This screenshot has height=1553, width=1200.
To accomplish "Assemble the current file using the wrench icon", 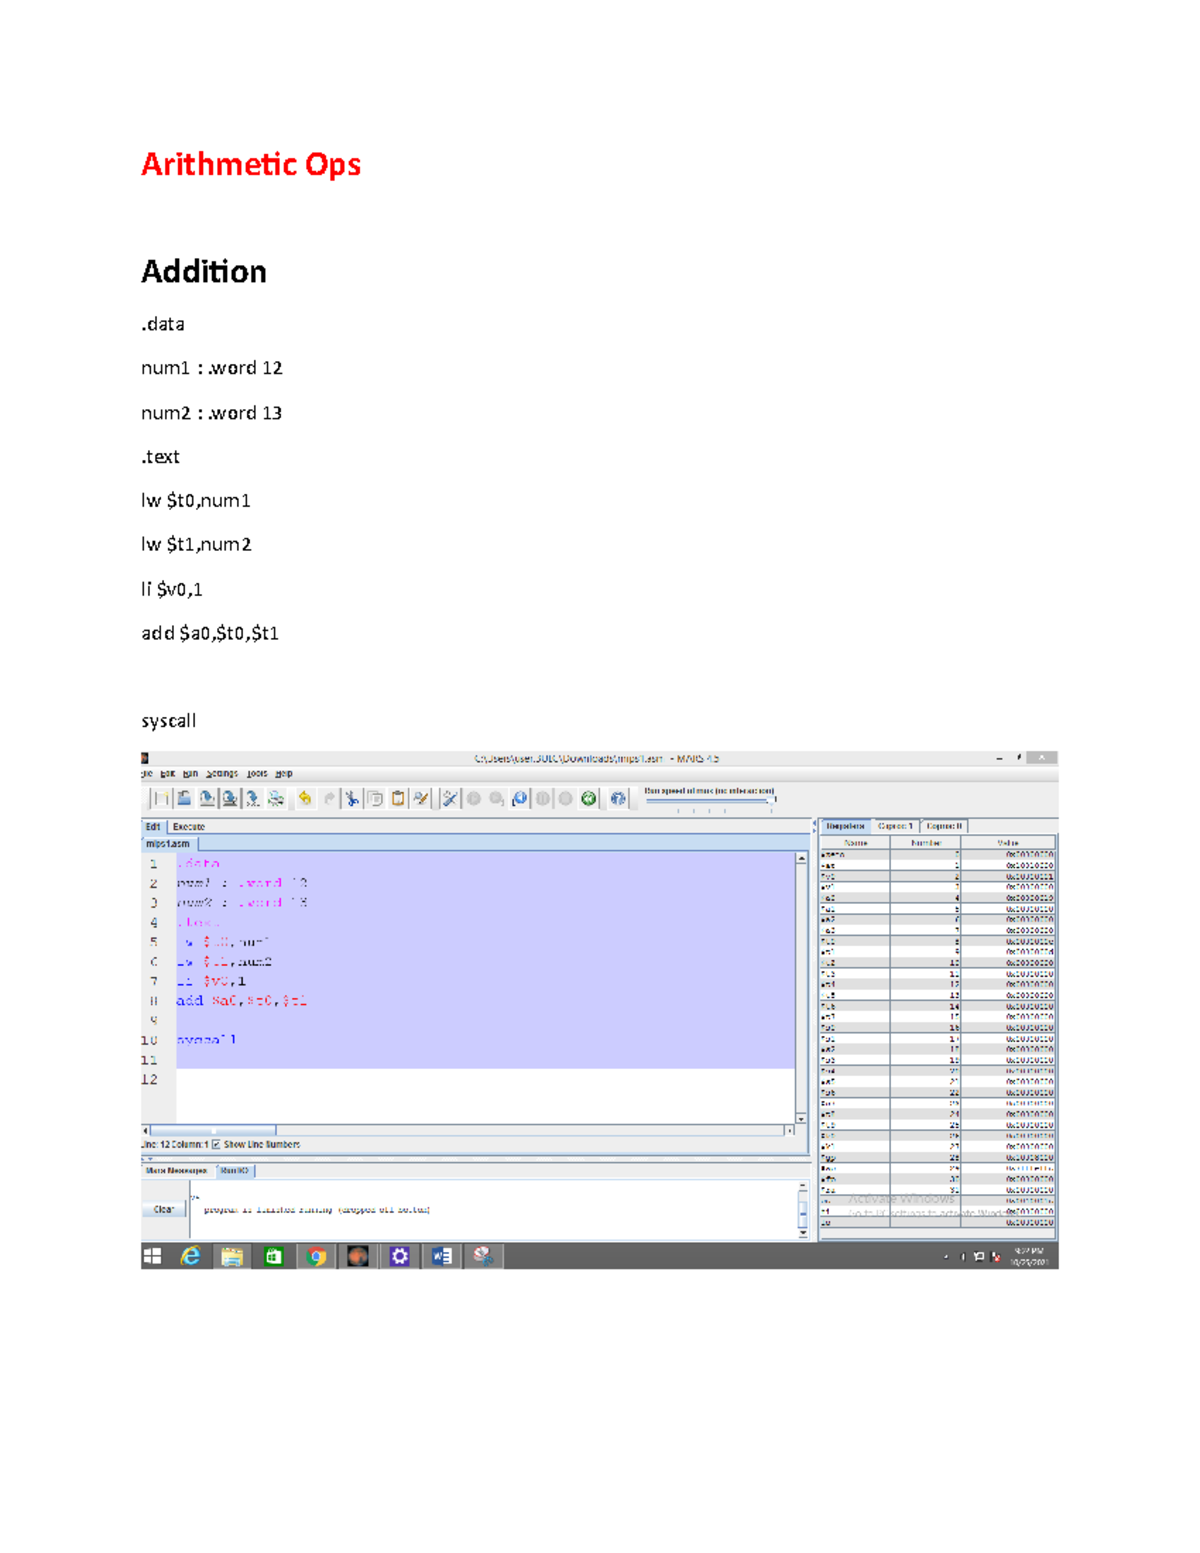I will [x=450, y=798].
